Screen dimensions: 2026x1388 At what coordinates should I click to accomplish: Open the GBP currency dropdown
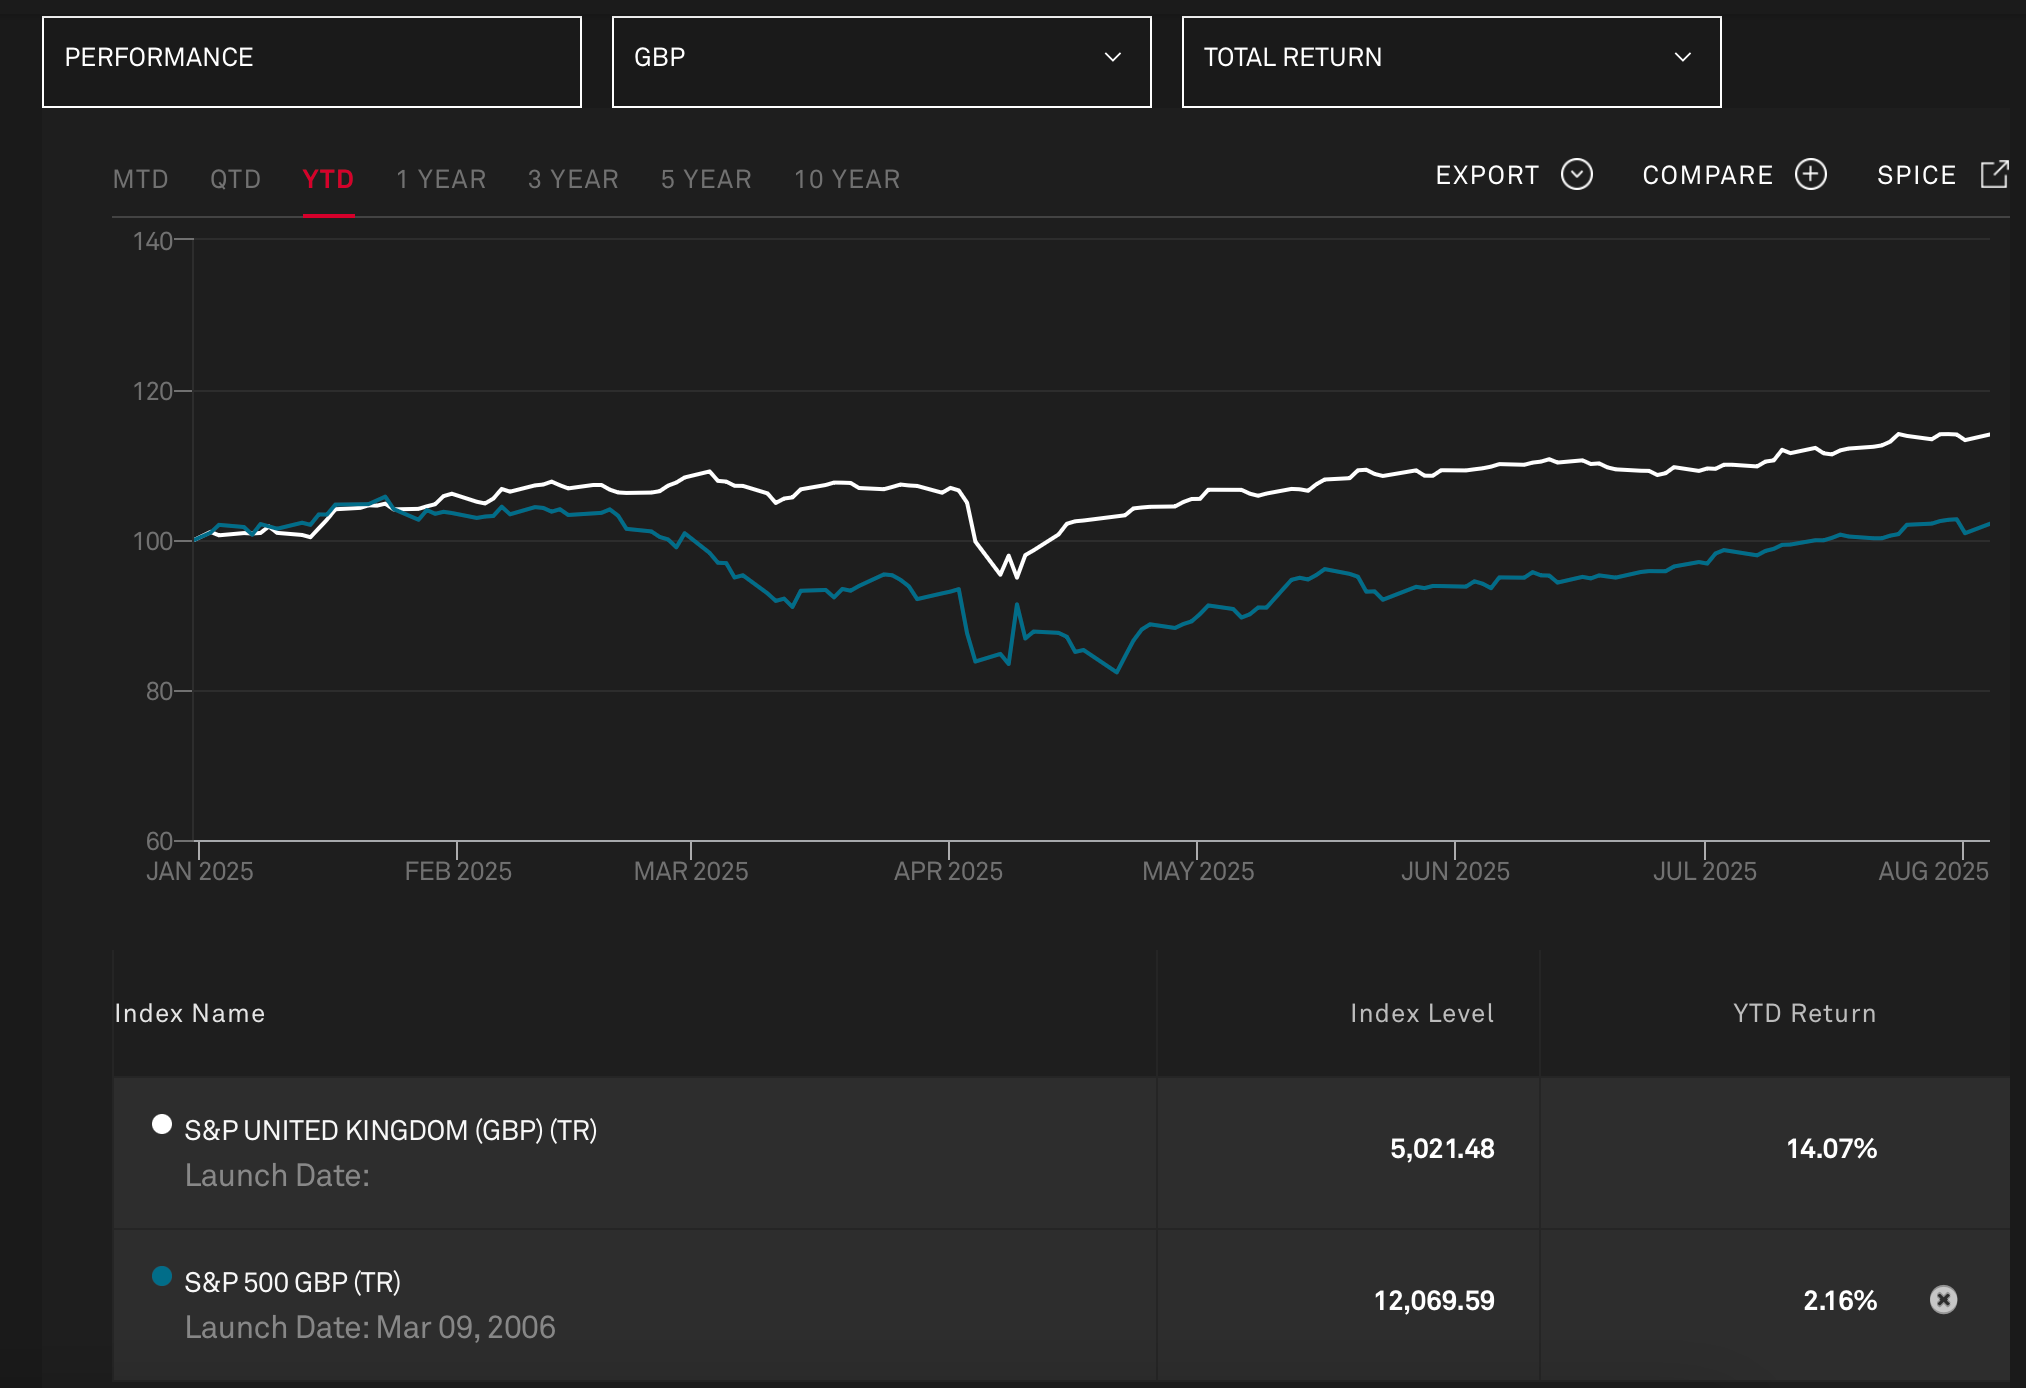[x=881, y=62]
